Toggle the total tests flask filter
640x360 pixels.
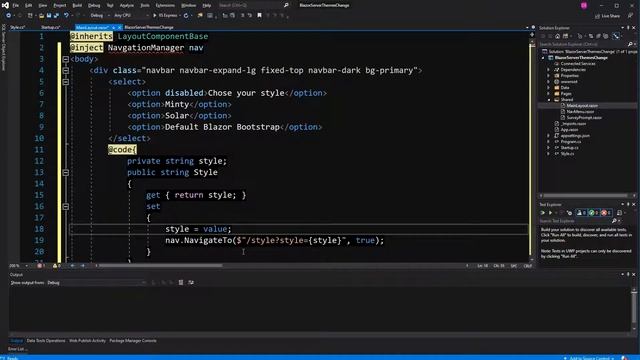[581, 213]
